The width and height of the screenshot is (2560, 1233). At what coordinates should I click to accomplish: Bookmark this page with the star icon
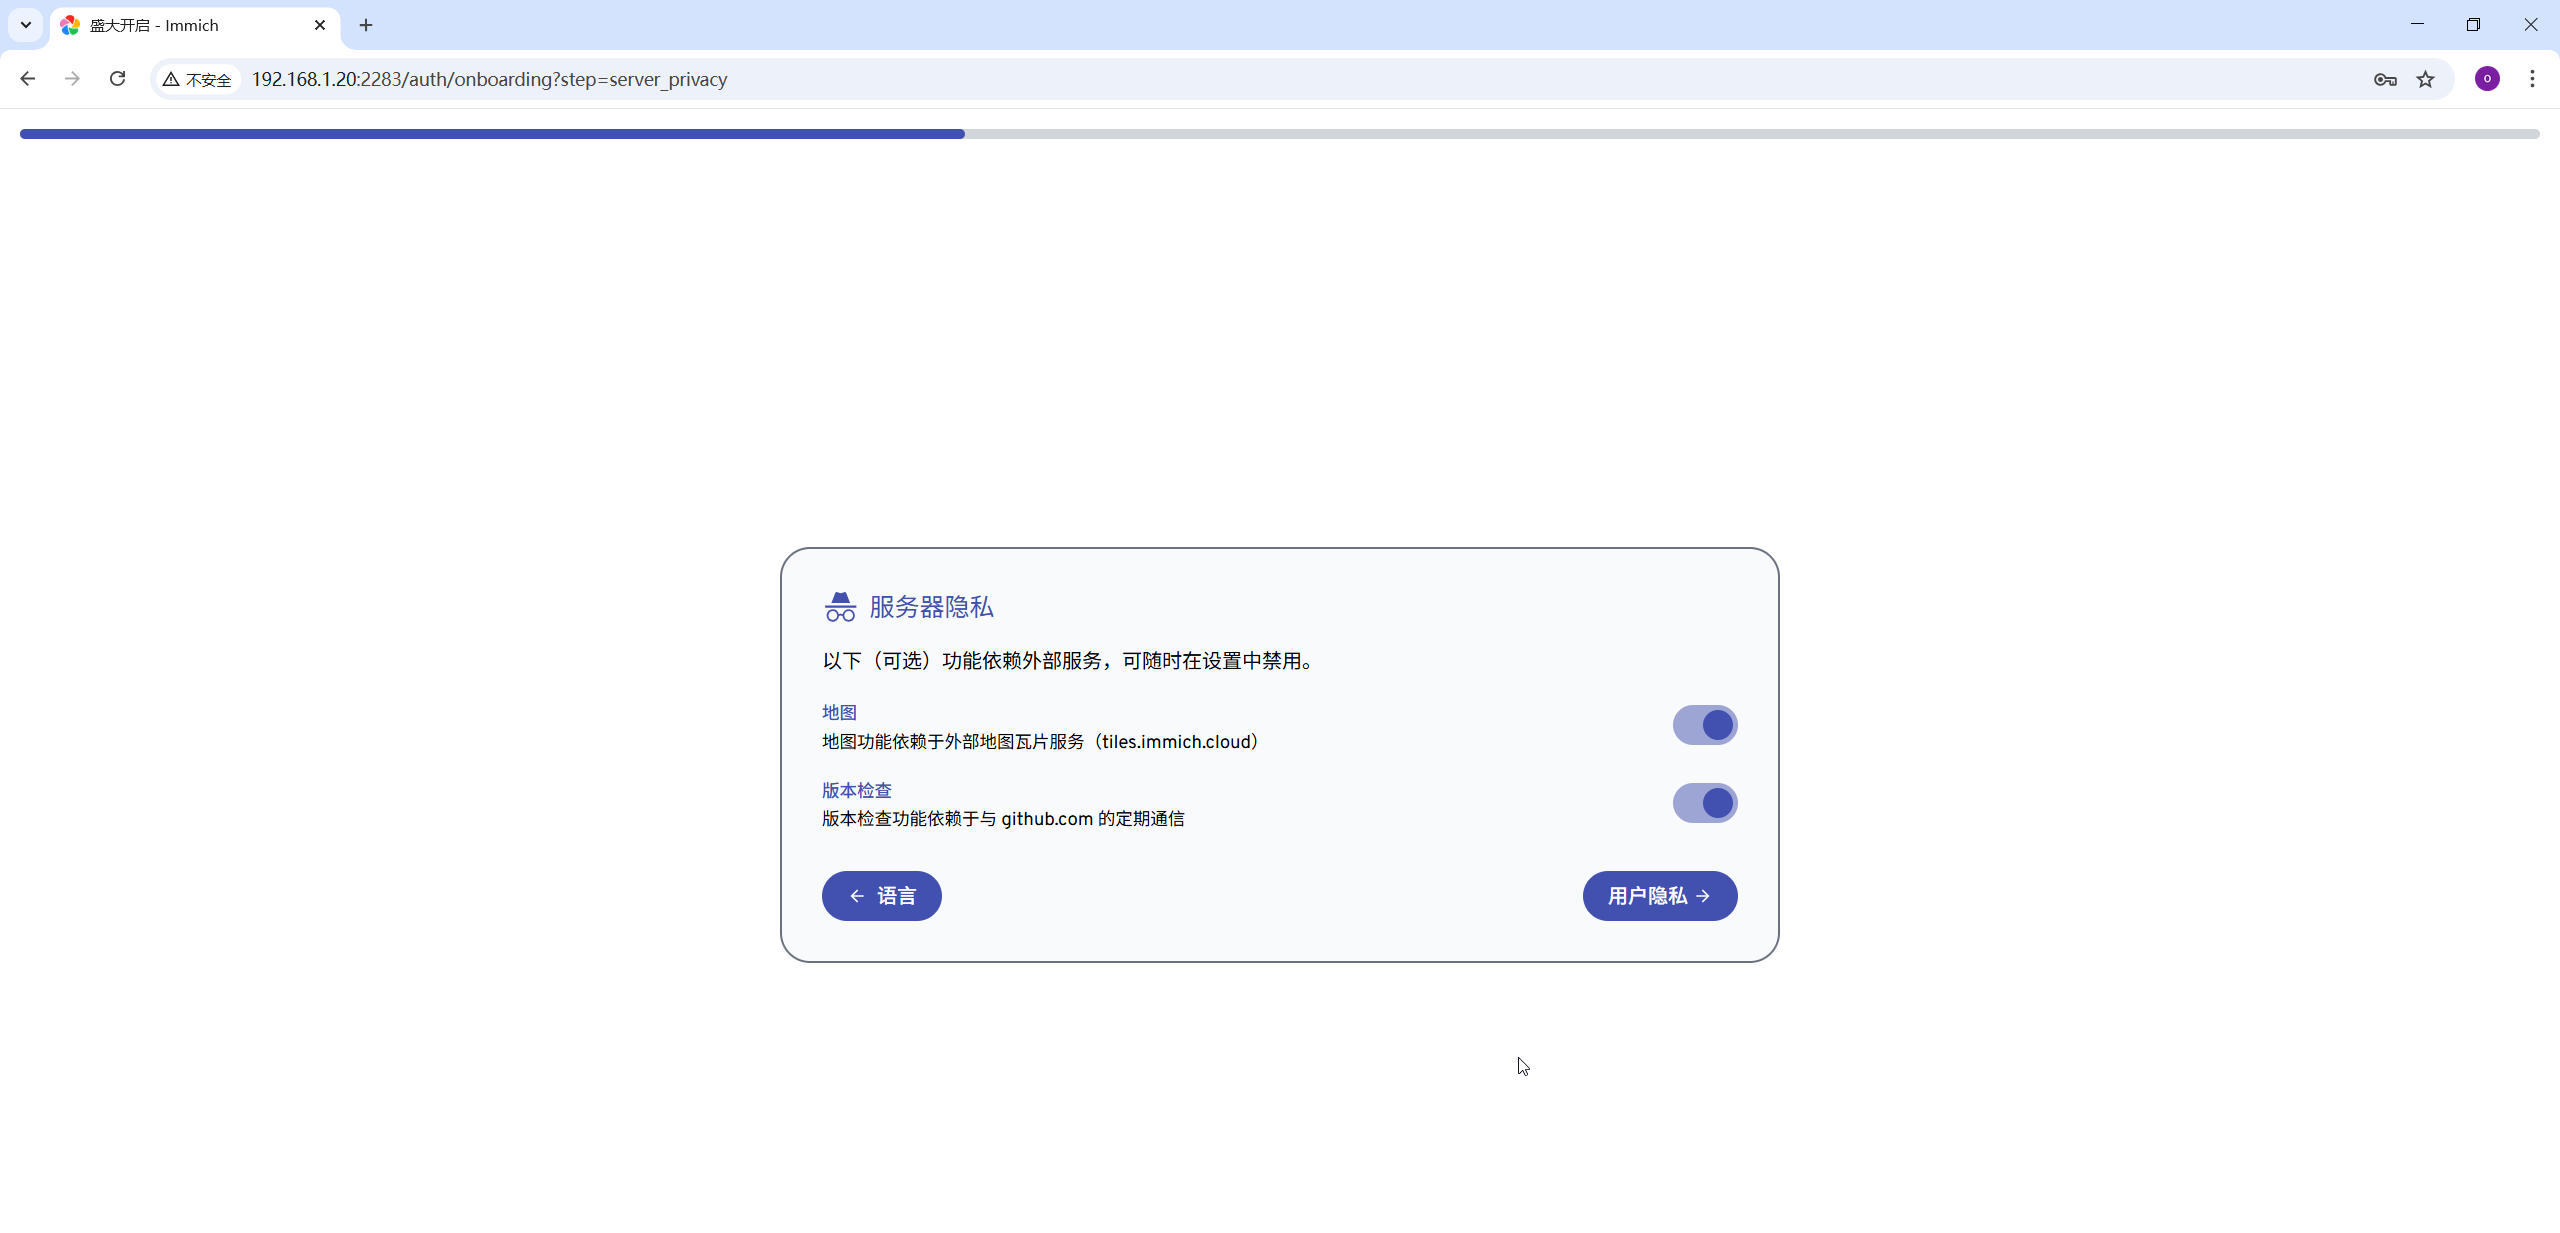2426,79
